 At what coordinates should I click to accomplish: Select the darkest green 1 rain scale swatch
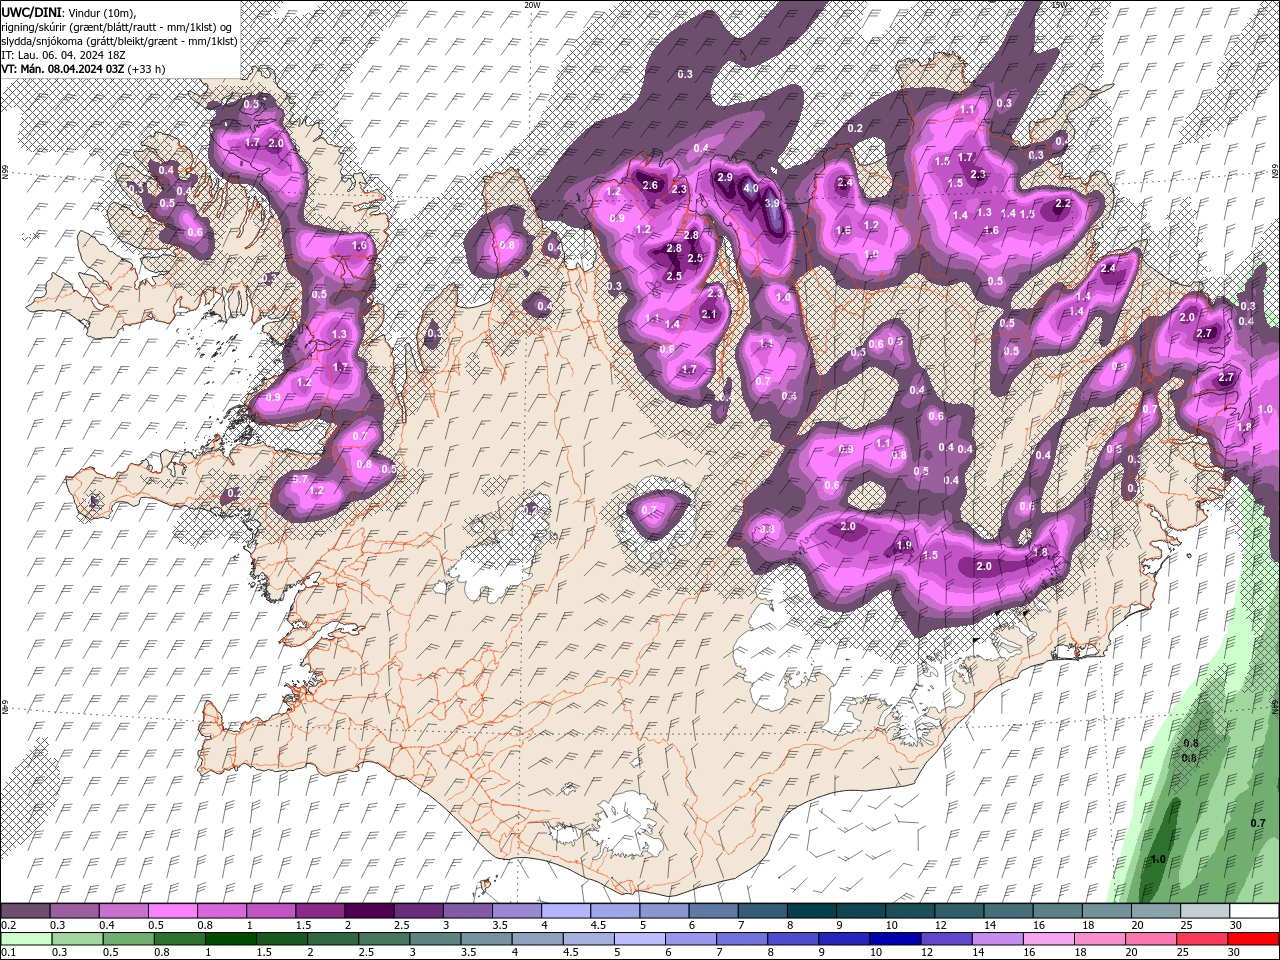(230, 939)
